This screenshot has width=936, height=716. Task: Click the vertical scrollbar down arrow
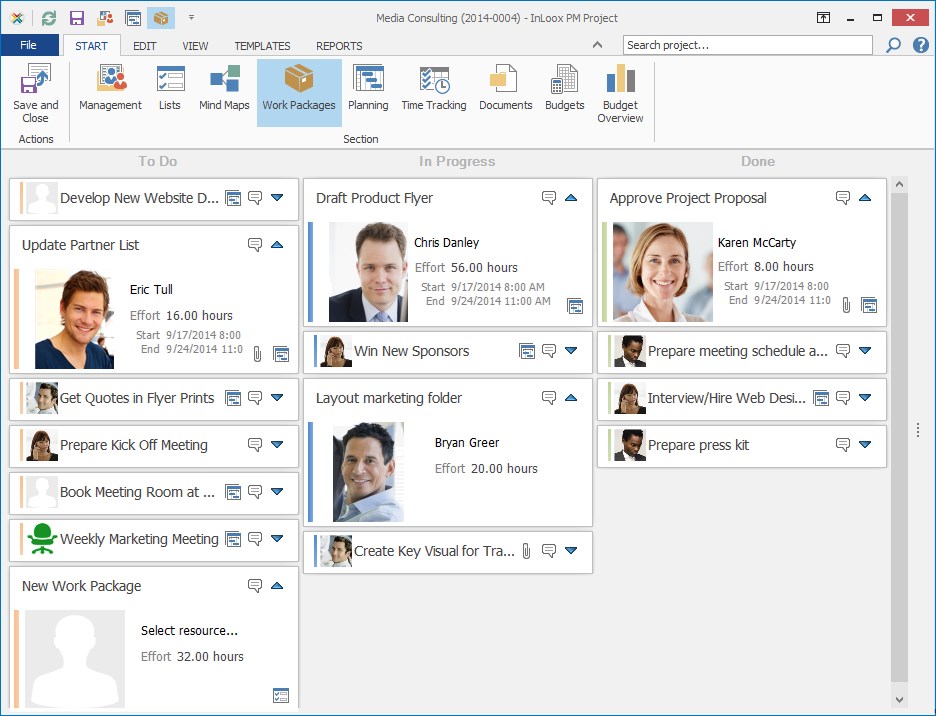coord(900,699)
